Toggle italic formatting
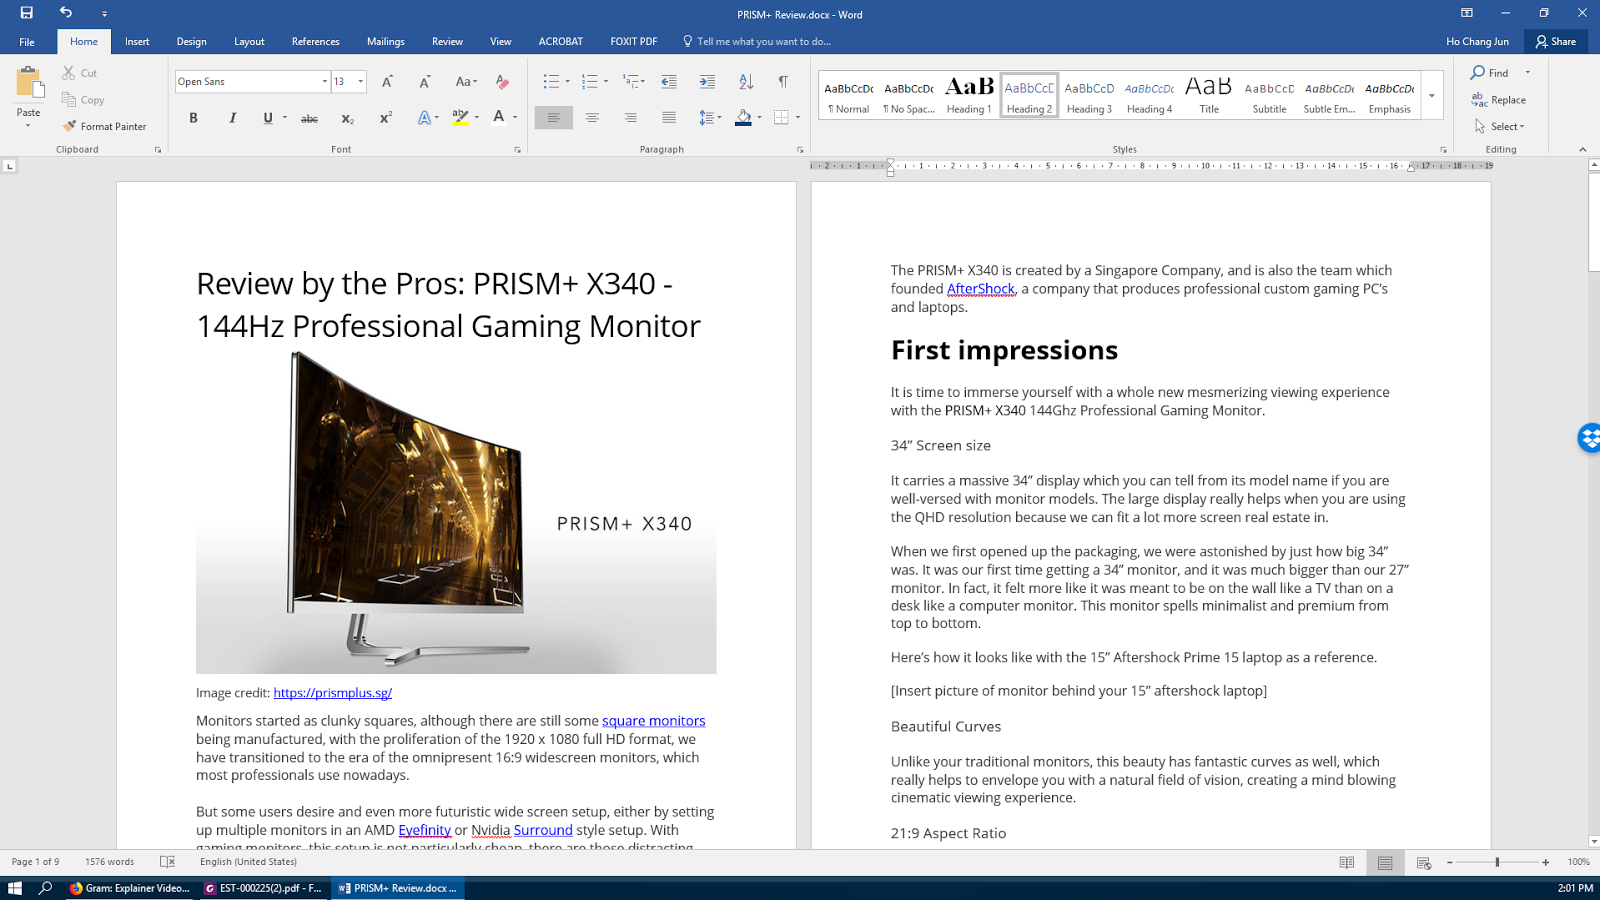 click(232, 118)
